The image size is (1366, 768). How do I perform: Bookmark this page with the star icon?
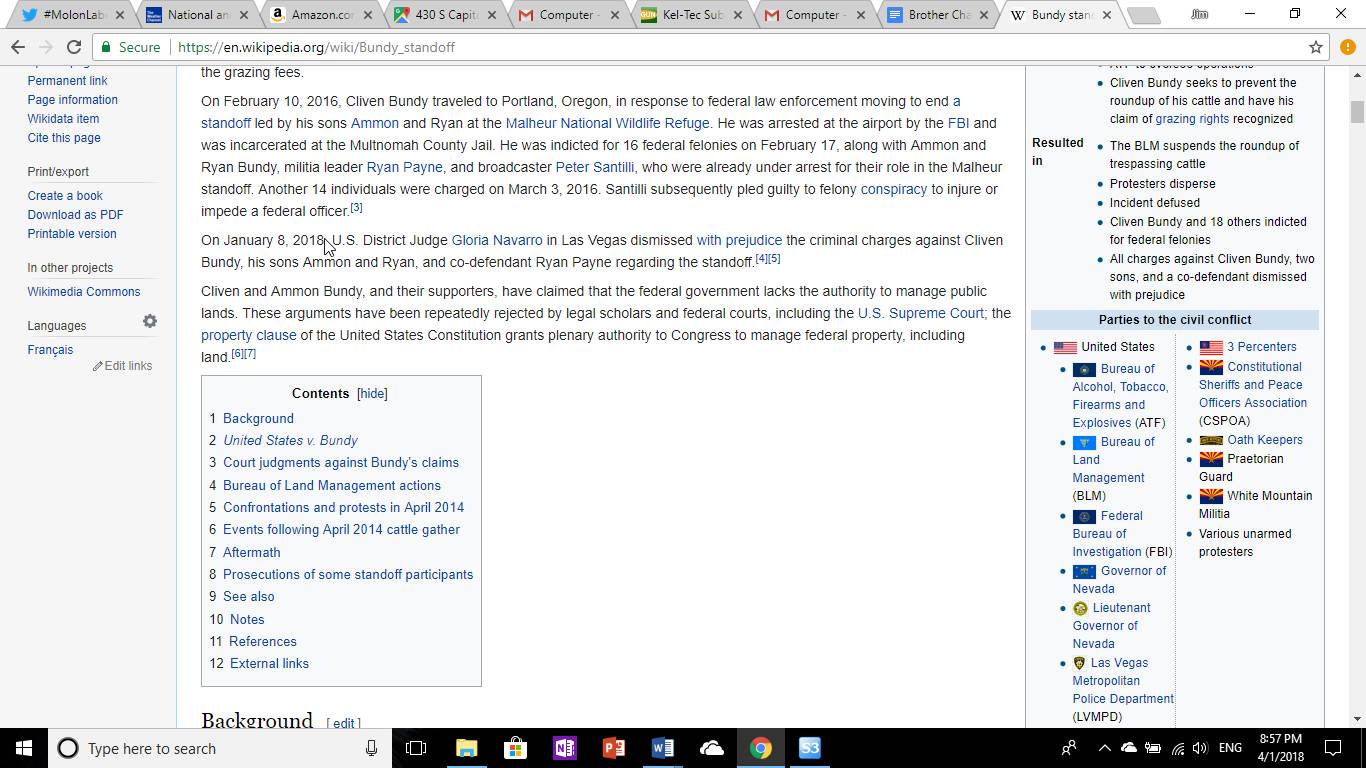(1316, 47)
